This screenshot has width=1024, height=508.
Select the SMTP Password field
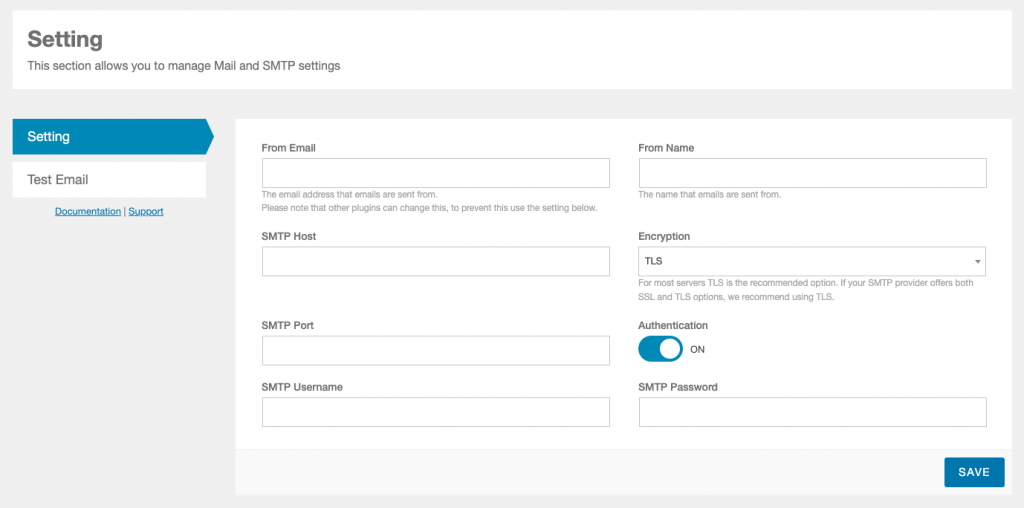(812, 412)
